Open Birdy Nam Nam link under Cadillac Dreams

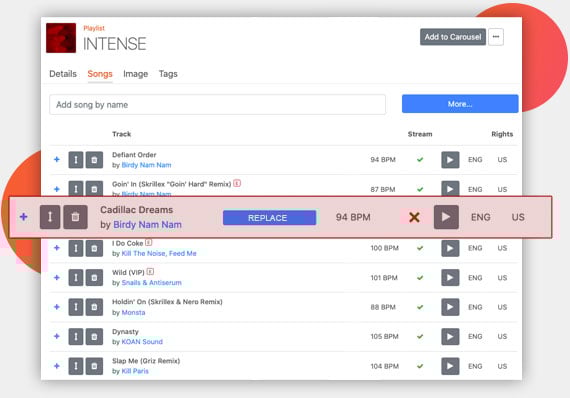[147, 225]
